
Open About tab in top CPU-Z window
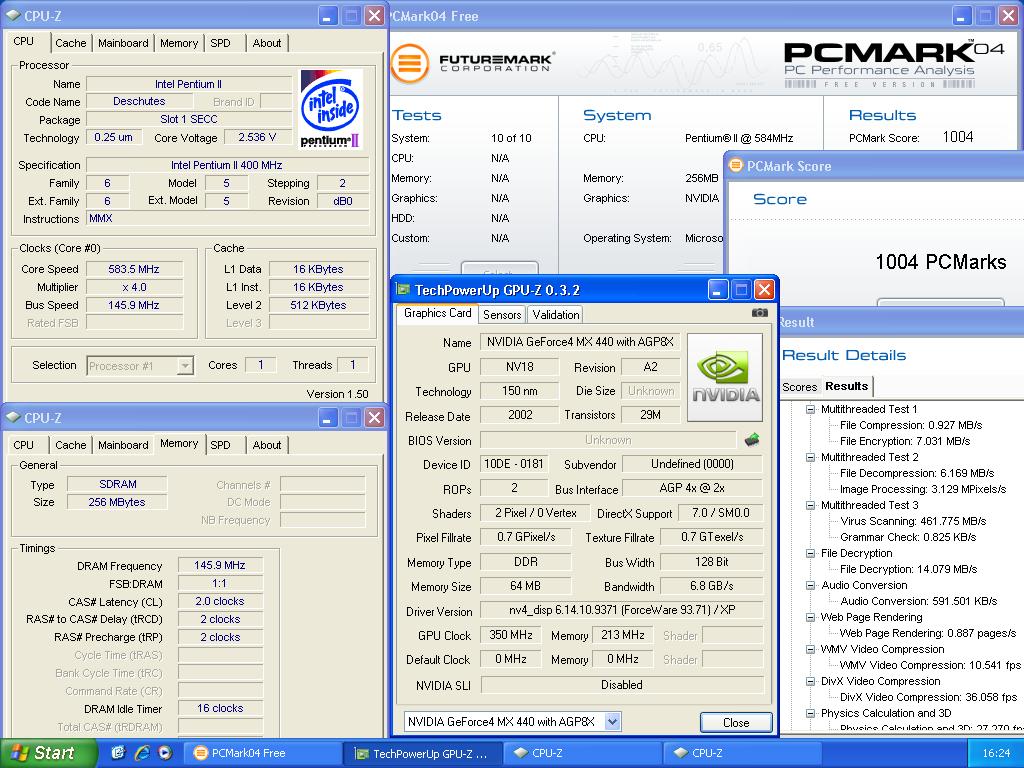pyautogui.click(x=266, y=43)
